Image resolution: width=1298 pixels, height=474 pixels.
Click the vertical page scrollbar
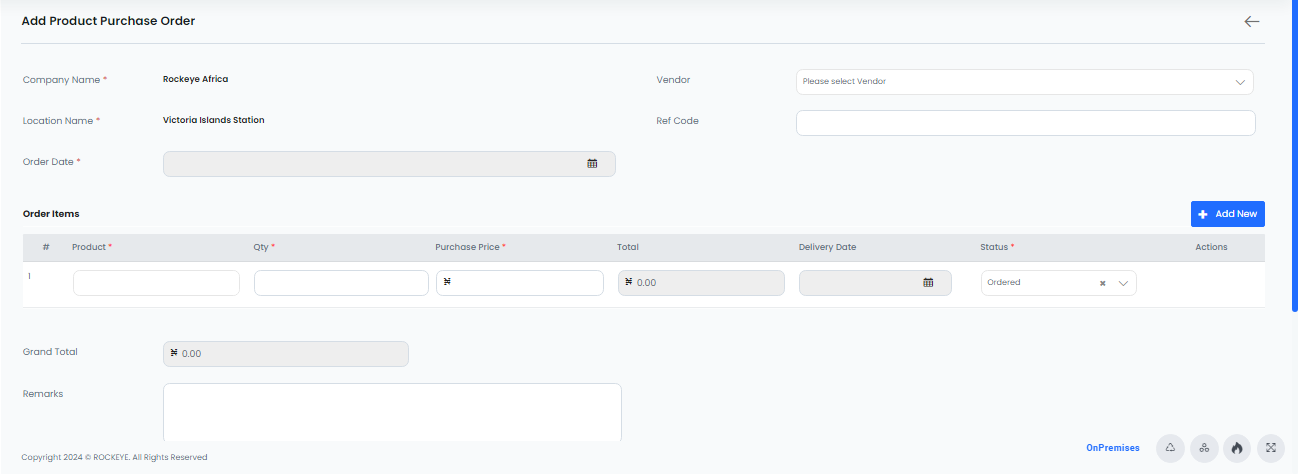click(x=1294, y=155)
